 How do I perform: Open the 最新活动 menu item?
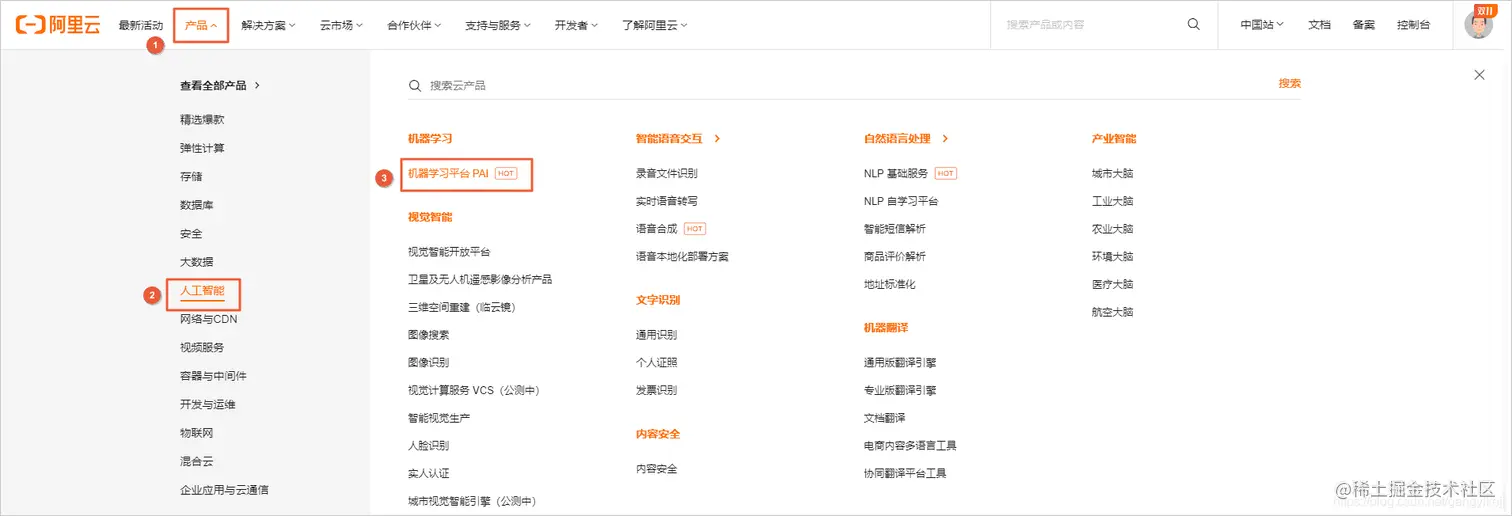[x=140, y=25]
